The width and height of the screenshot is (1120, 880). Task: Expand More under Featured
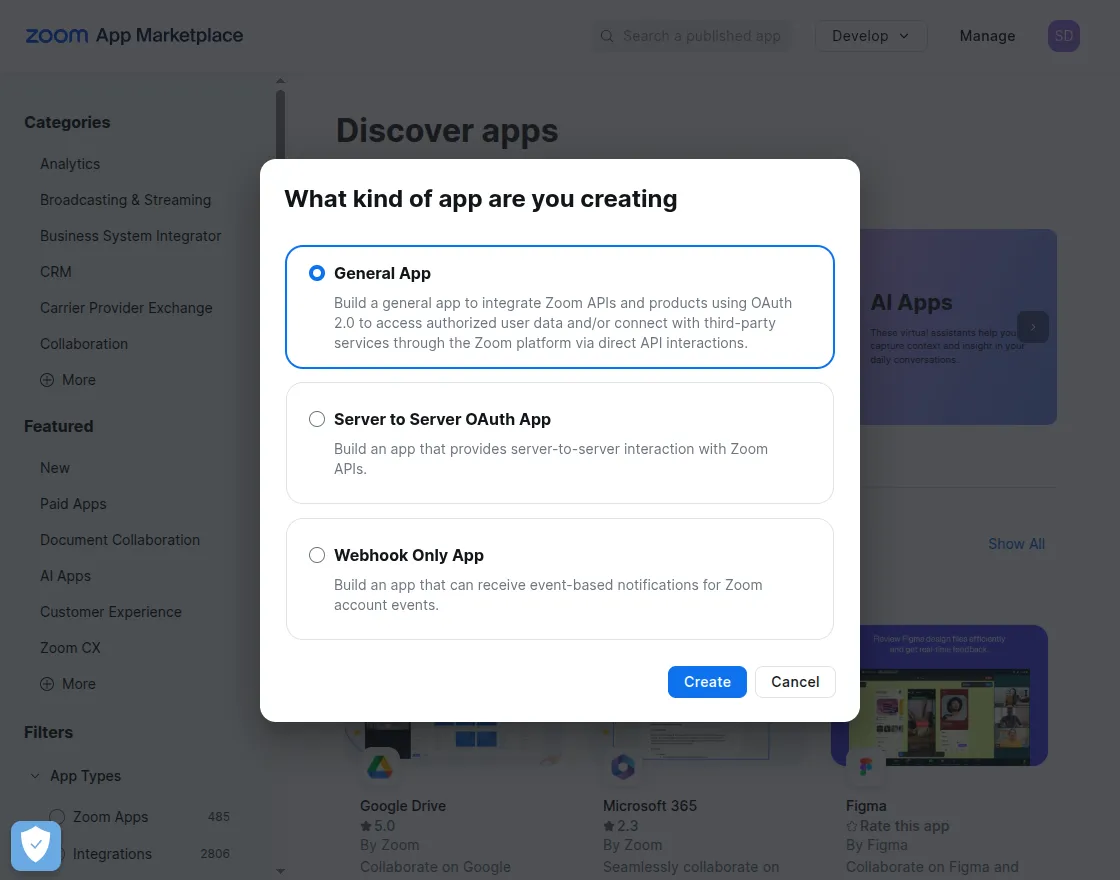[48, 684]
